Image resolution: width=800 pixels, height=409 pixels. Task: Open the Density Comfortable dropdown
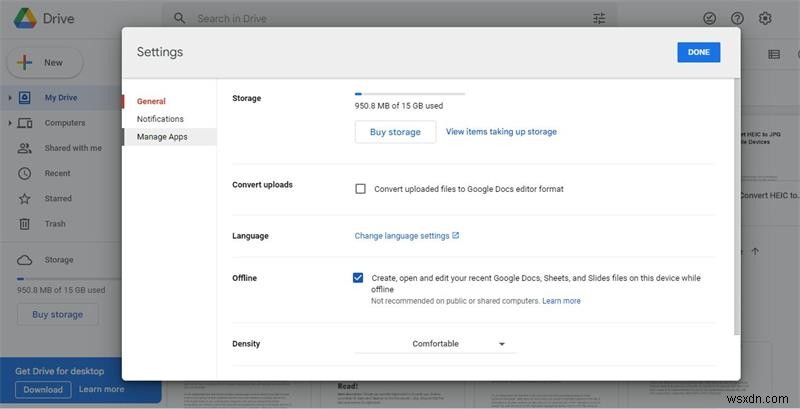[x=435, y=344]
